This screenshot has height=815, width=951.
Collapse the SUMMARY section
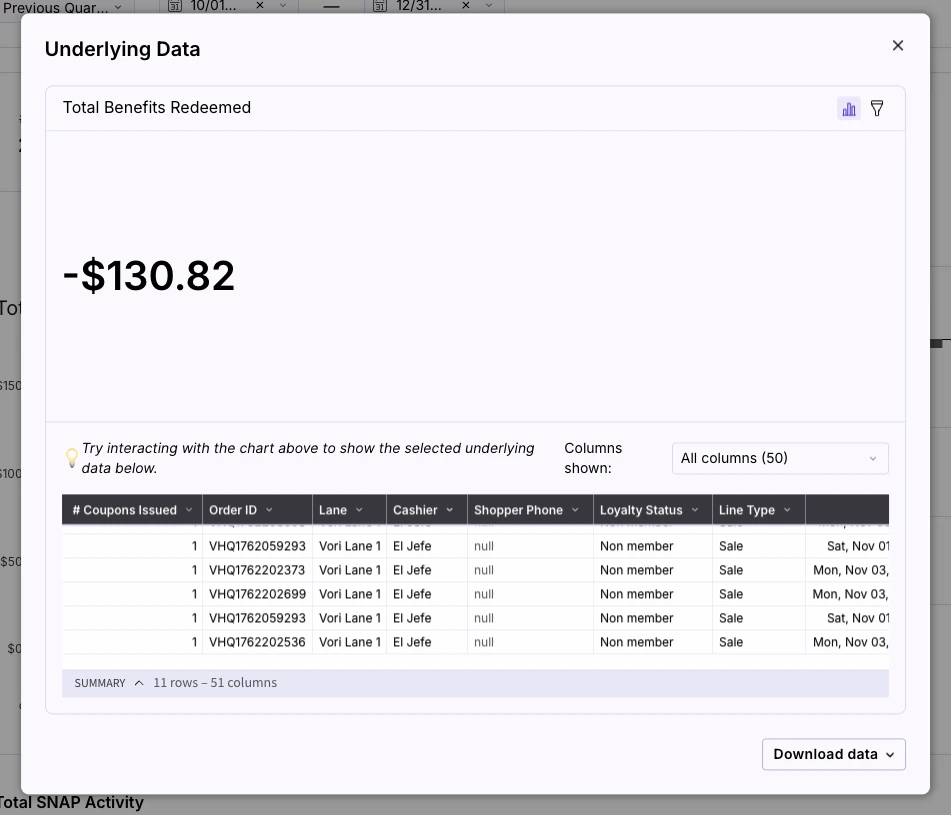pyautogui.click(x=138, y=682)
